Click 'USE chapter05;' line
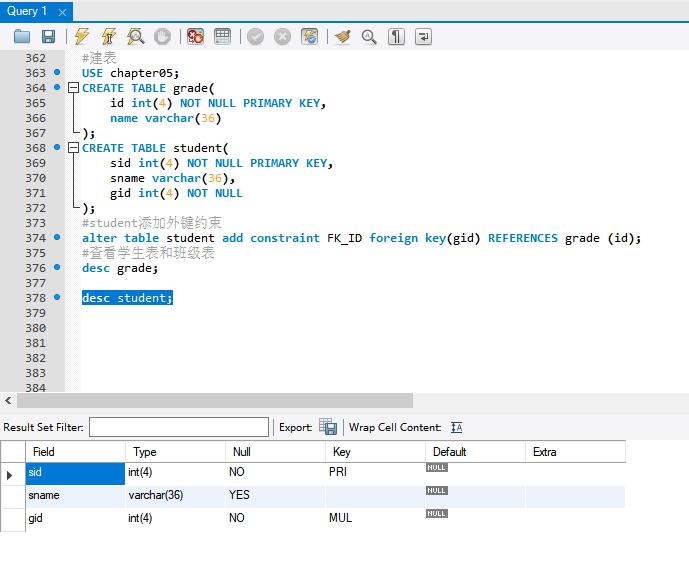This screenshot has height=563, width=689. pyautogui.click(x=131, y=73)
